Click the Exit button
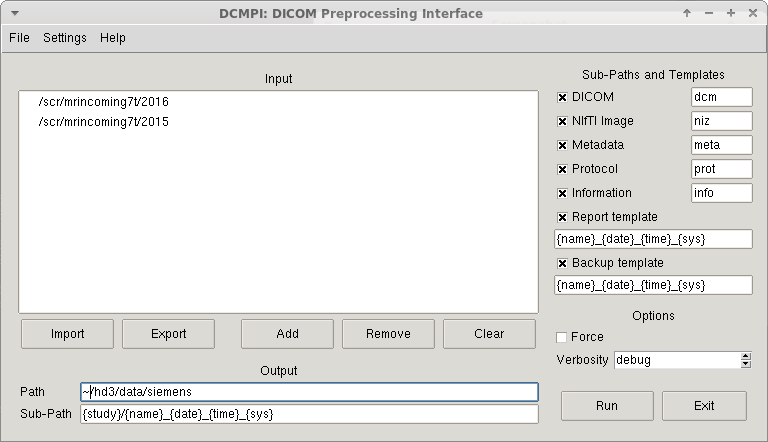 [703, 406]
